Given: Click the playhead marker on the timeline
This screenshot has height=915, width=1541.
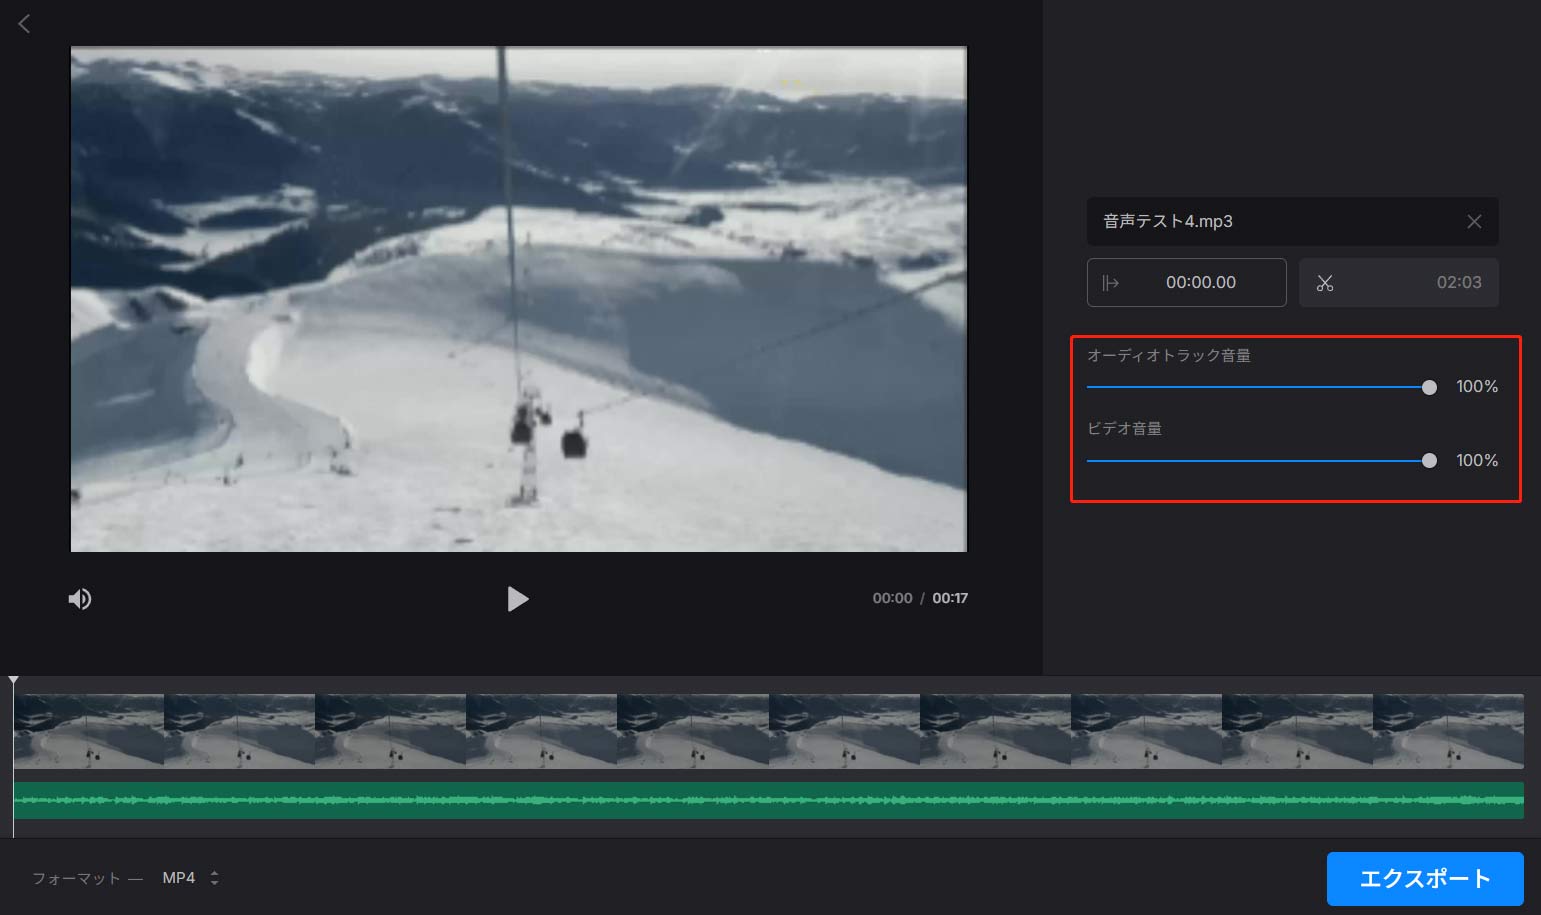Looking at the screenshot, I should pyautogui.click(x=13, y=680).
